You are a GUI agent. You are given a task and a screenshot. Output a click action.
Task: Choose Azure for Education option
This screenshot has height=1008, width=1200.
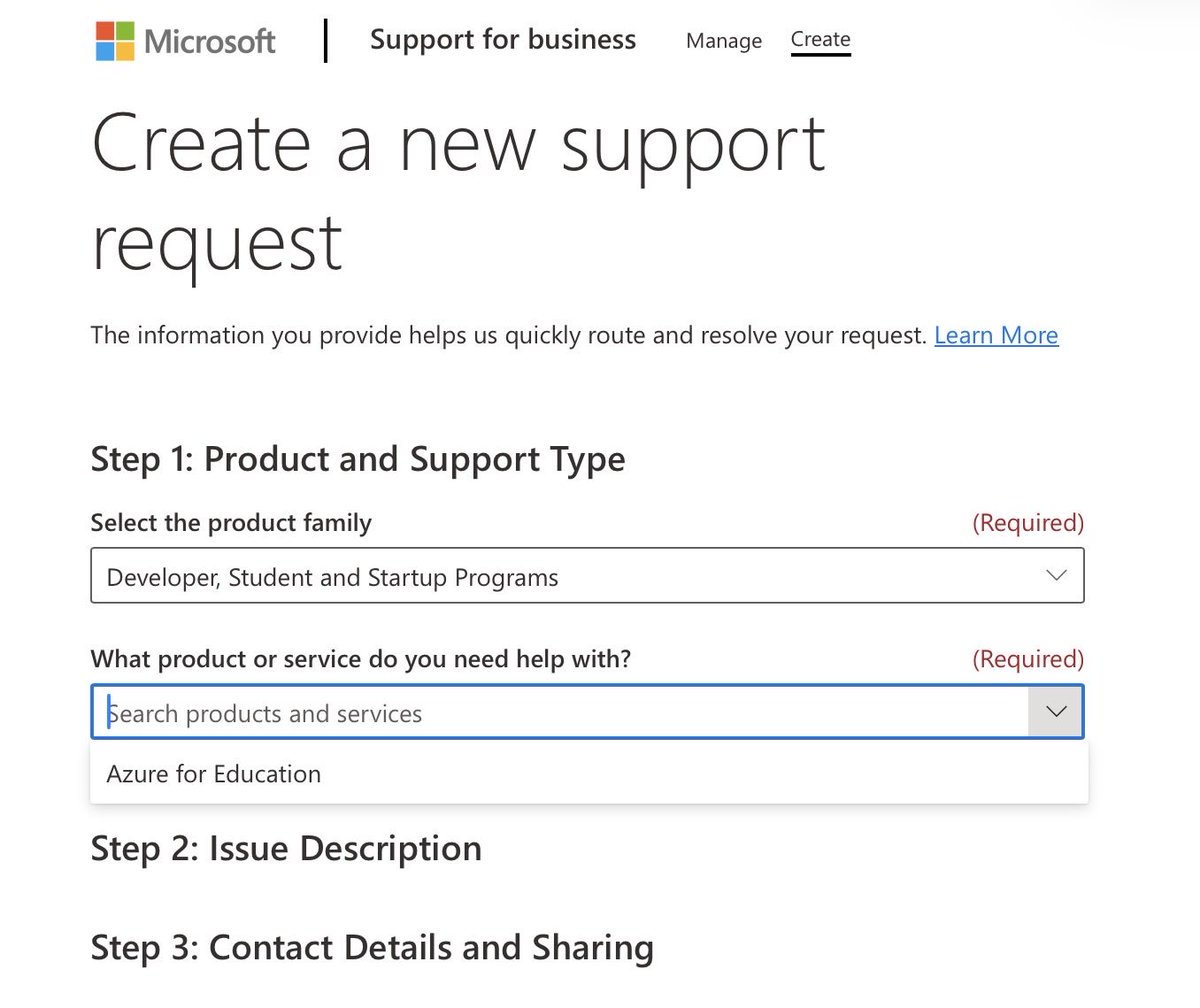(x=589, y=774)
